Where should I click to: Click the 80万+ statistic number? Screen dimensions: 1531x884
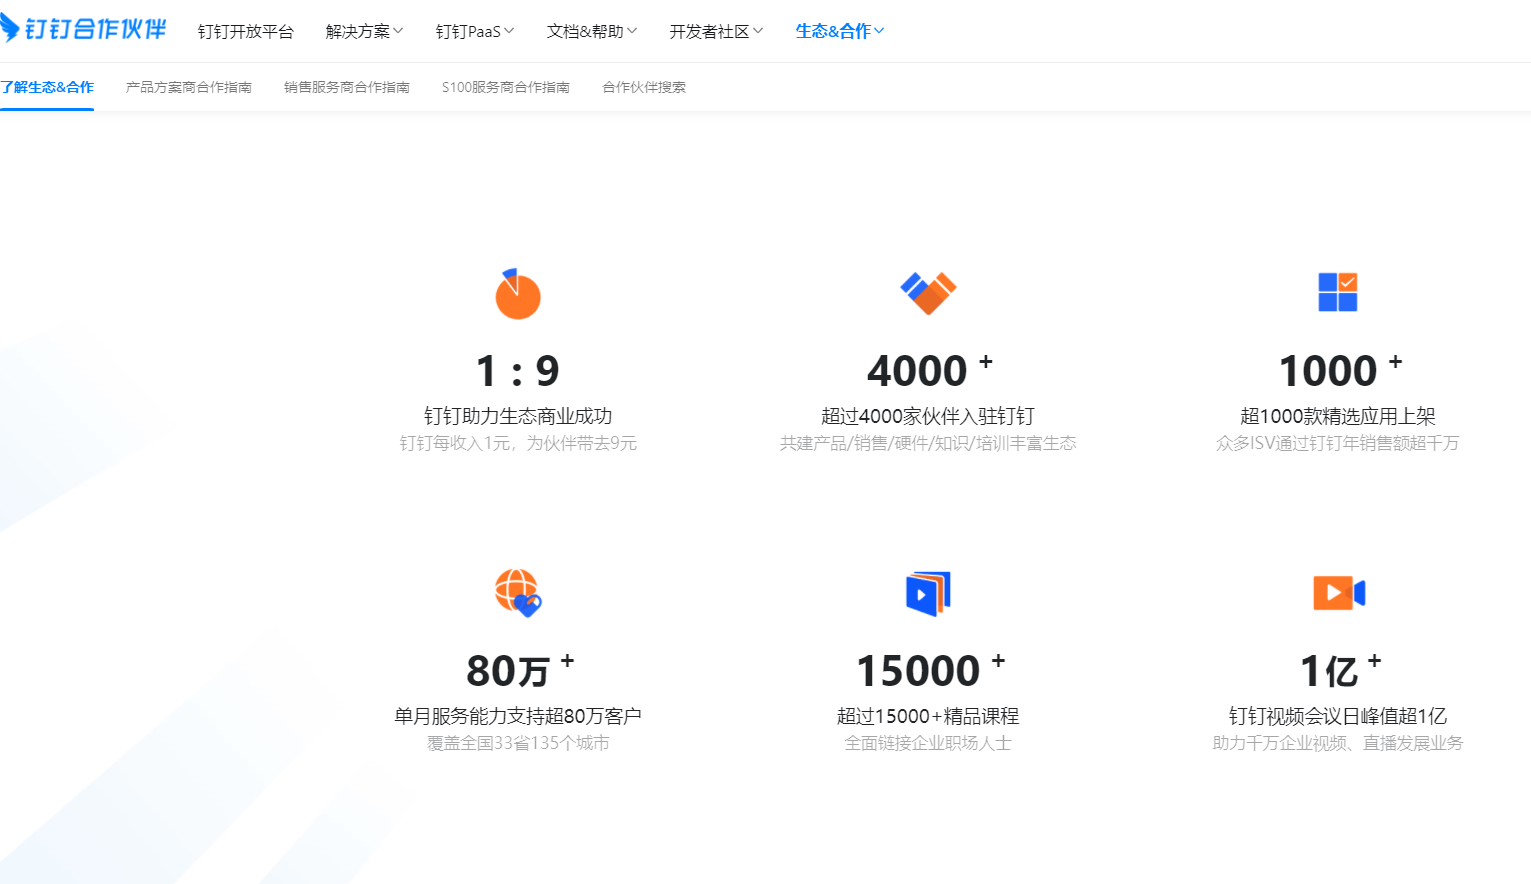[x=520, y=670]
